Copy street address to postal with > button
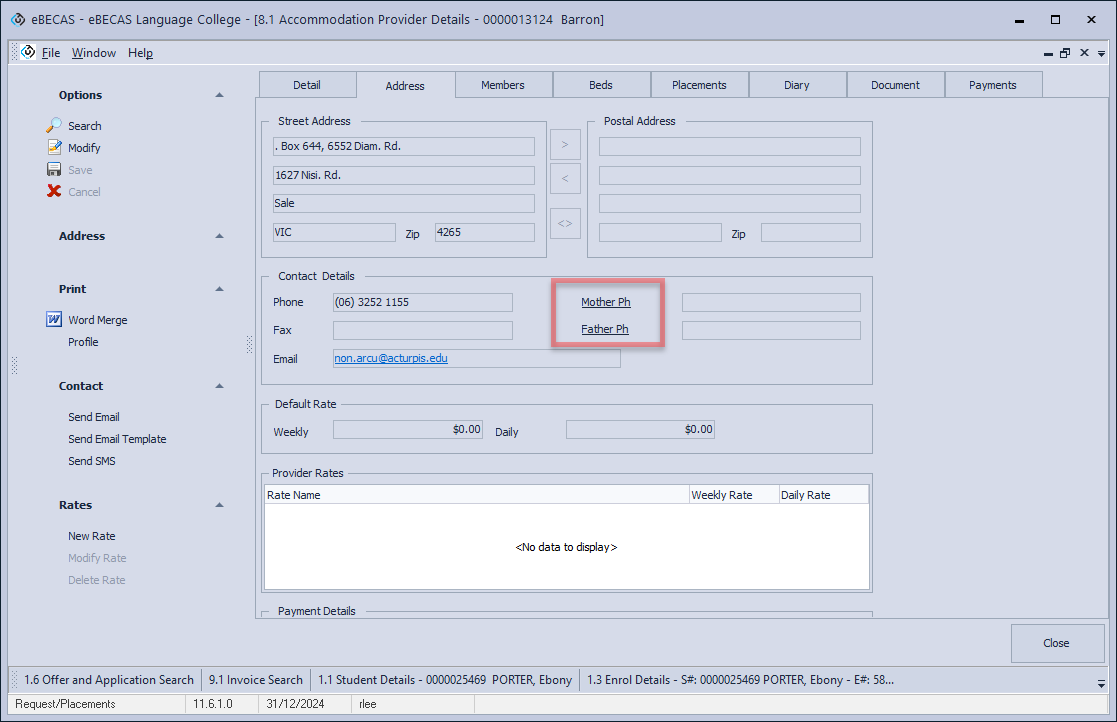The width and height of the screenshot is (1117, 722). (x=565, y=145)
